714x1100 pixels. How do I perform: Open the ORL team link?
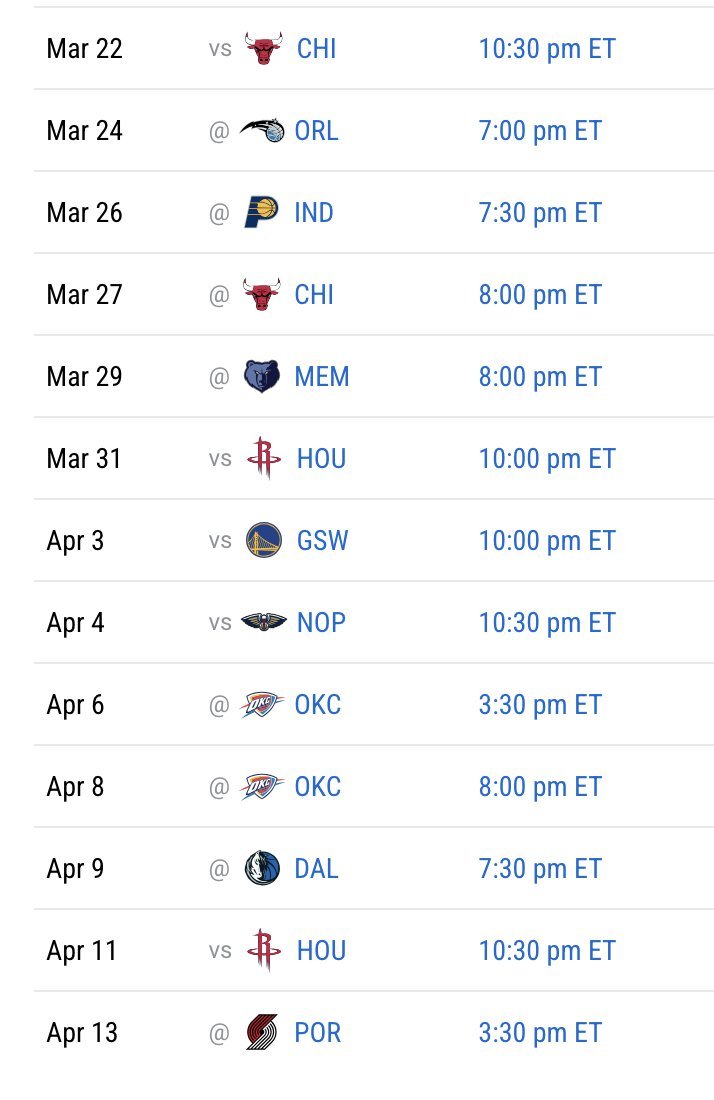pos(316,130)
